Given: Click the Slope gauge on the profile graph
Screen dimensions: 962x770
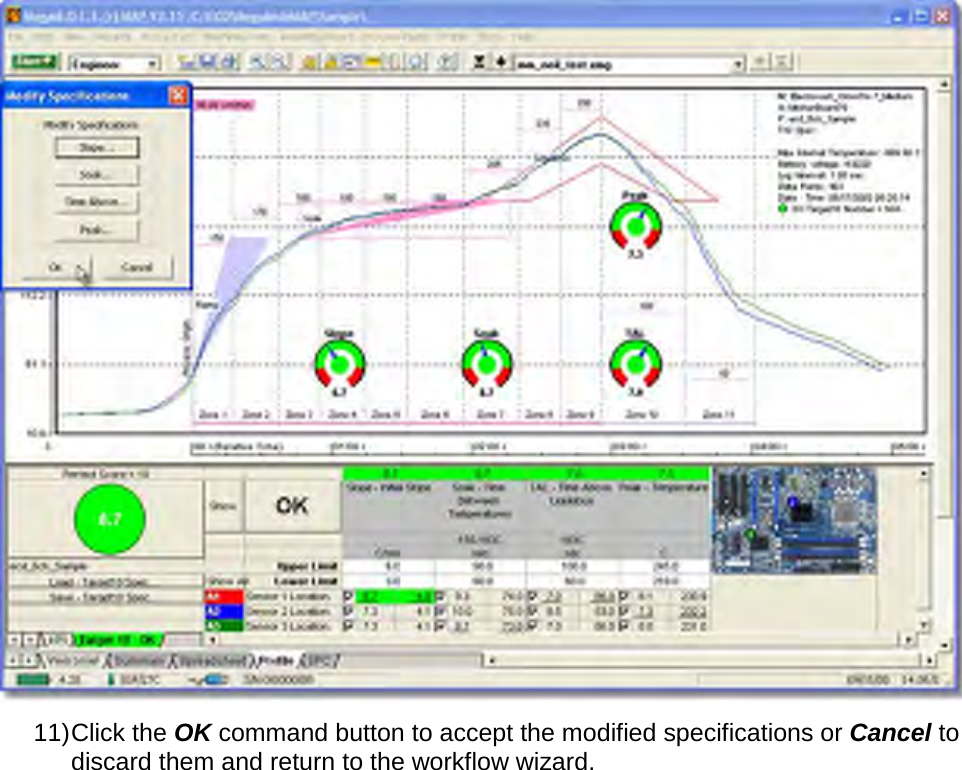Looking at the screenshot, I should [x=339, y=364].
